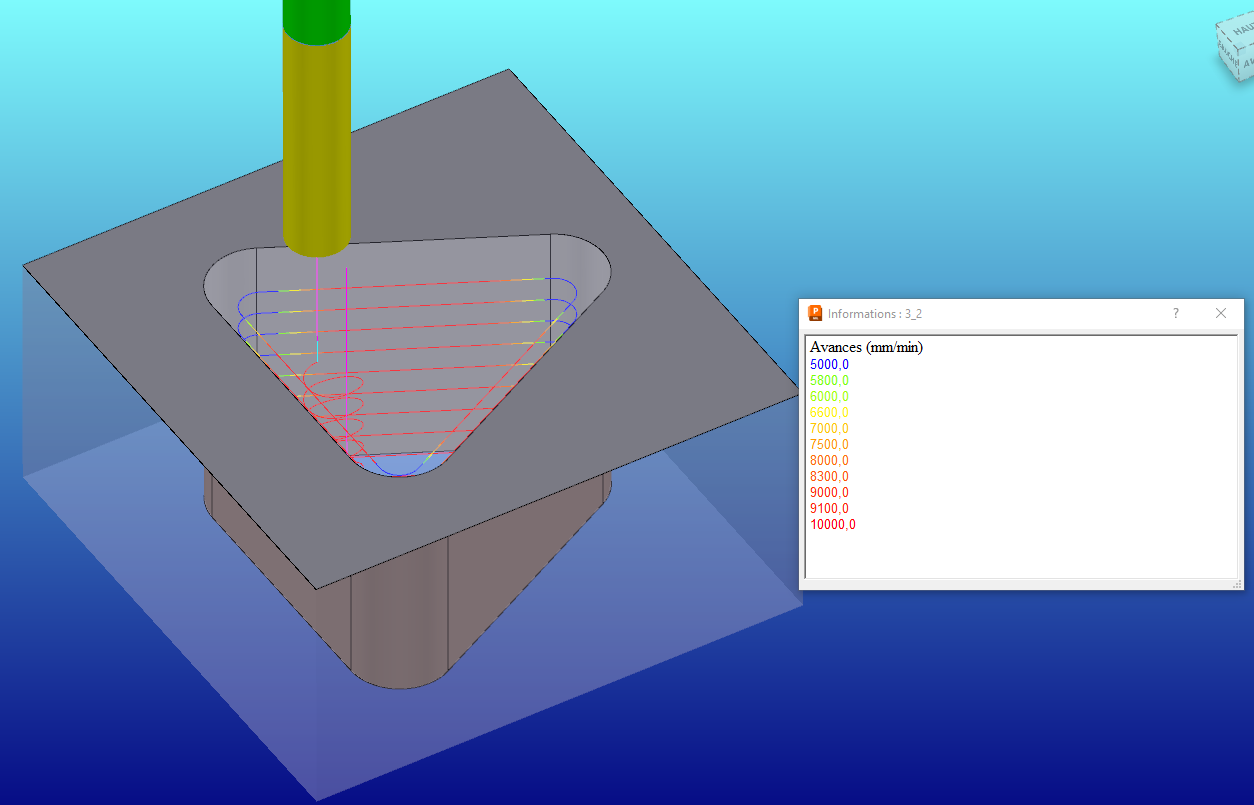This screenshot has height=805, width=1254.
Task: Click the 6000,0 feed rate value
Action: pos(829,397)
